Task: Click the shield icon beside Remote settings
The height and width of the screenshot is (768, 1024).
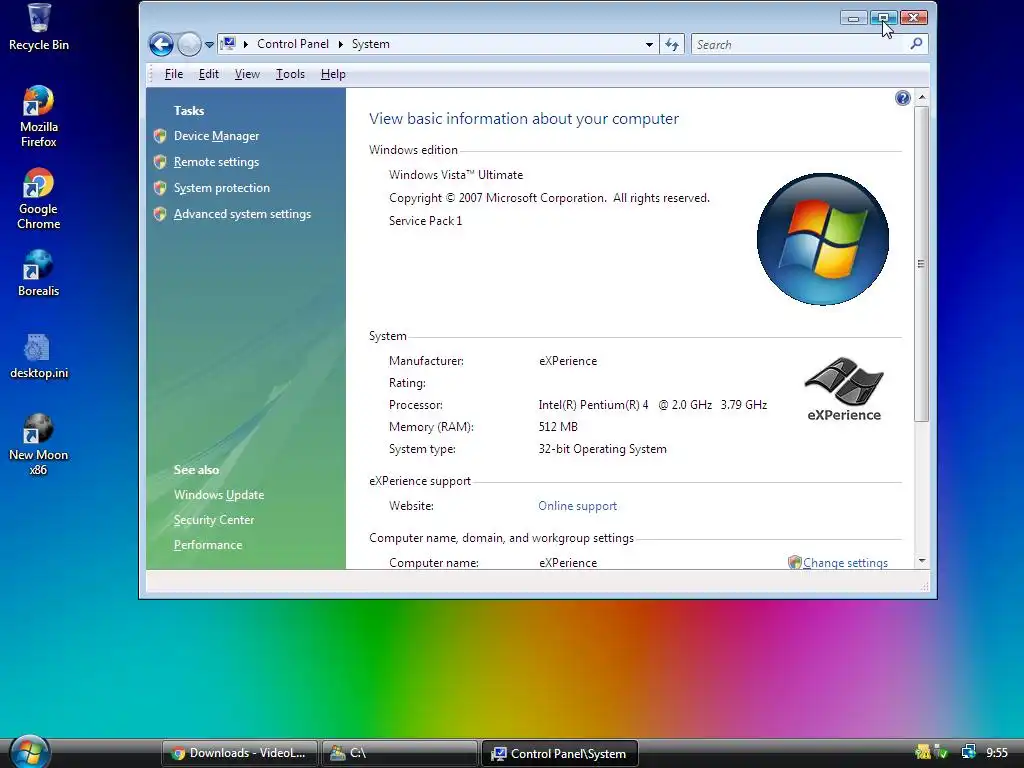Action: tap(160, 162)
